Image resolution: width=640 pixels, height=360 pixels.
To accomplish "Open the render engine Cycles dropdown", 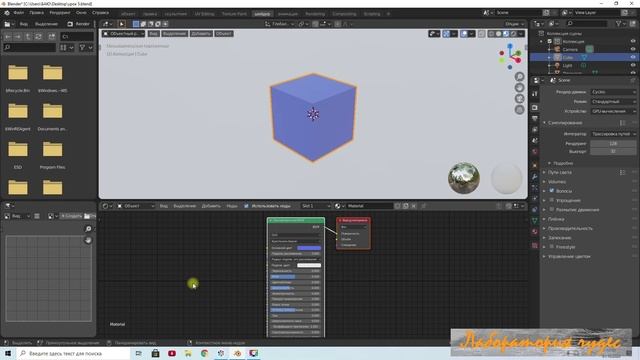I will pyautogui.click(x=613, y=92).
